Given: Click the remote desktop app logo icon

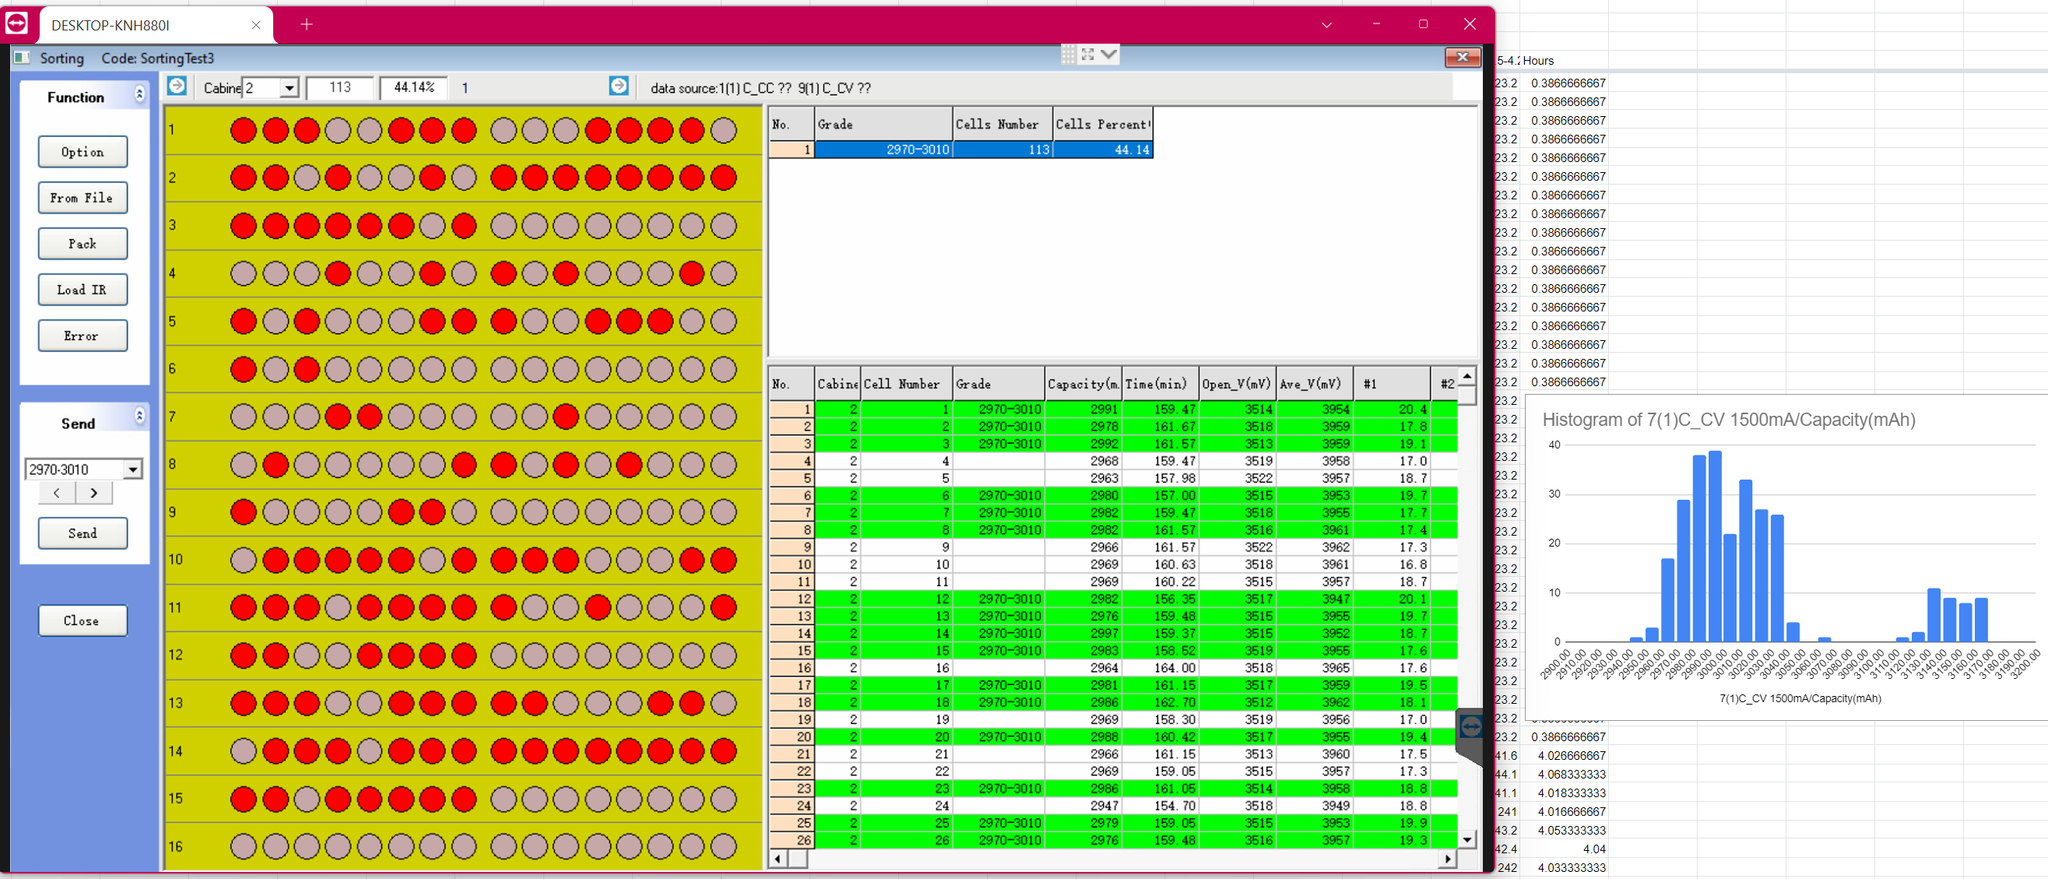Looking at the screenshot, I should [17, 22].
